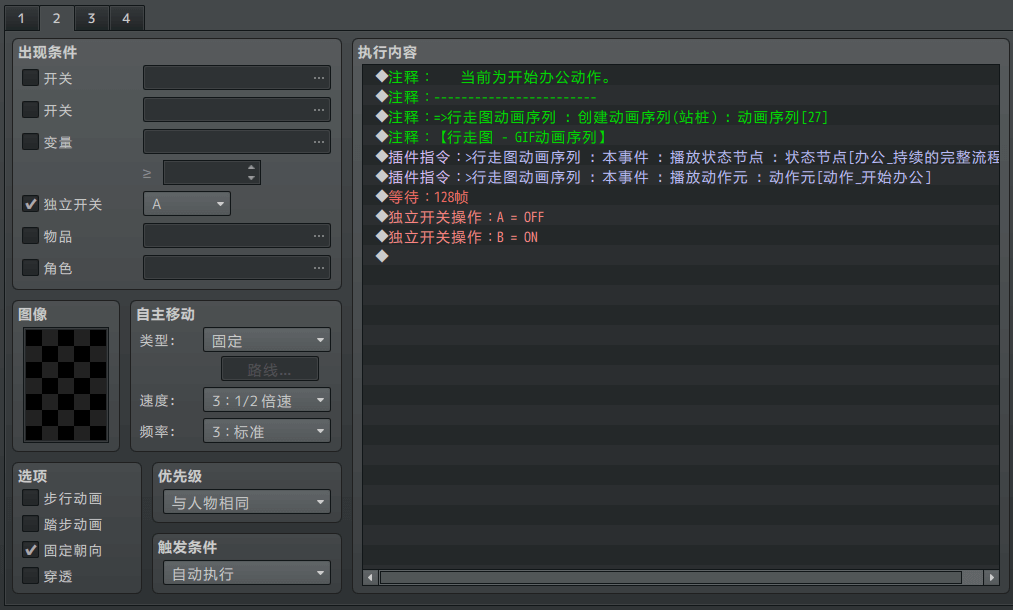Click the 路线... route button
1013x610 pixels.
pyautogui.click(x=269, y=369)
